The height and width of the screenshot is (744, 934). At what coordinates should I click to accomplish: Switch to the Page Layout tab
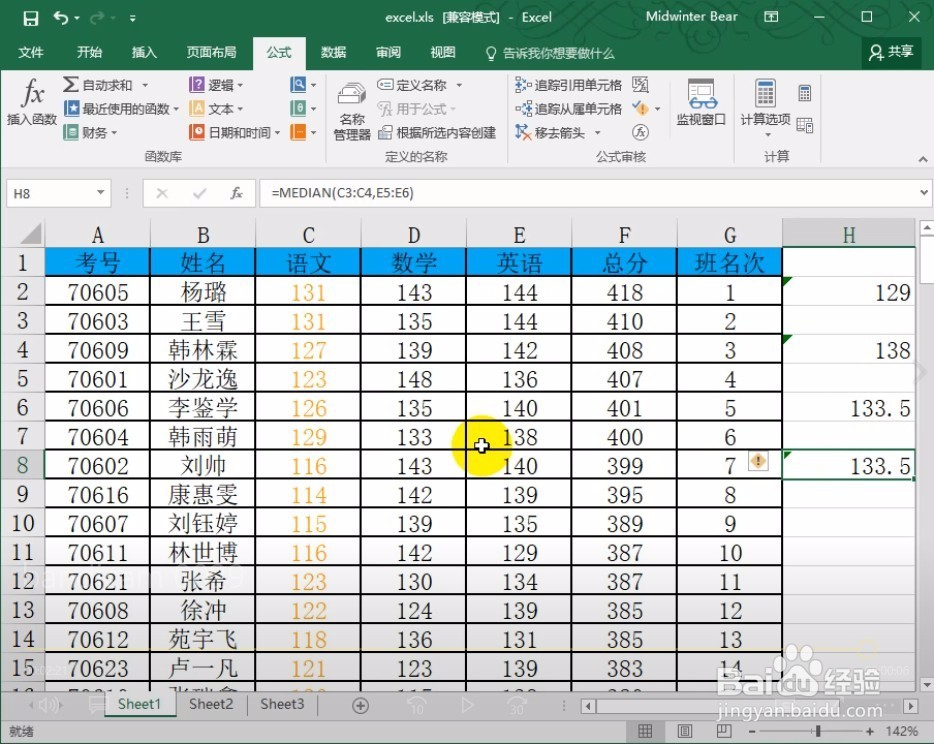211,52
